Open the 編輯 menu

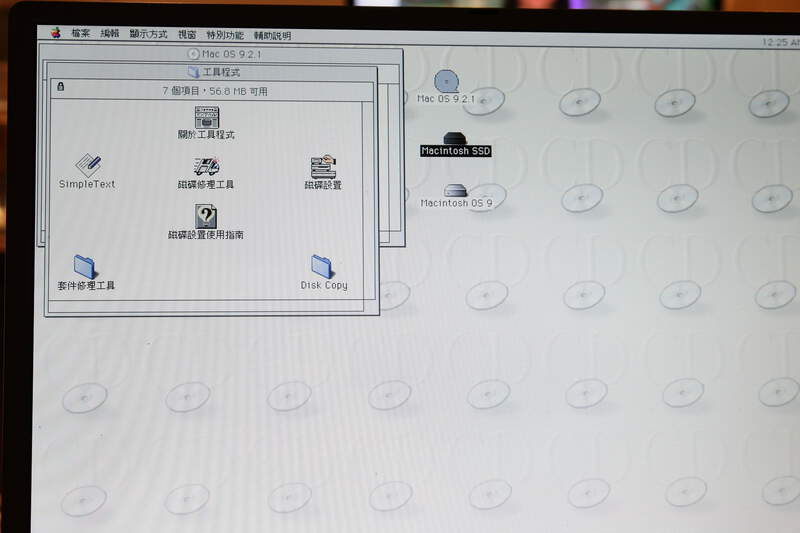pos(110,34)
